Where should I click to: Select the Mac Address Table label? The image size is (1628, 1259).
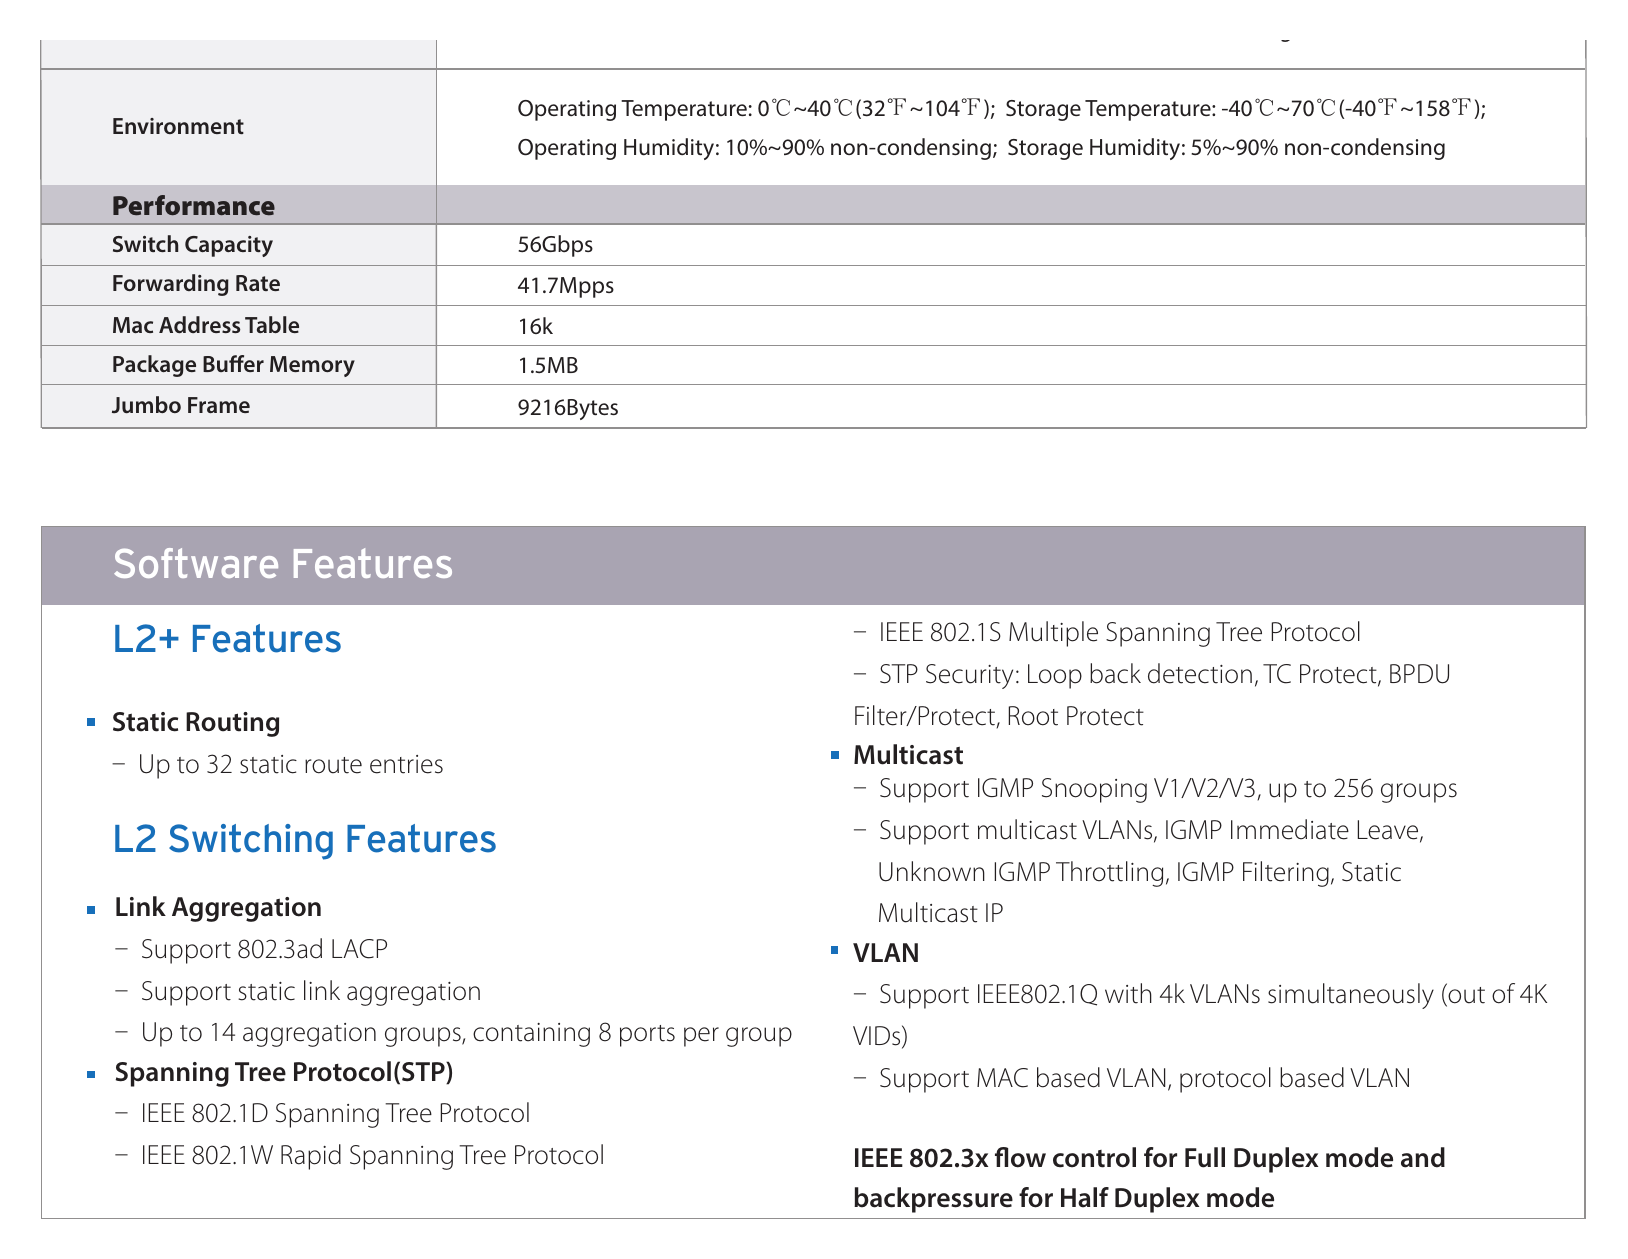[x=206, y=326]
